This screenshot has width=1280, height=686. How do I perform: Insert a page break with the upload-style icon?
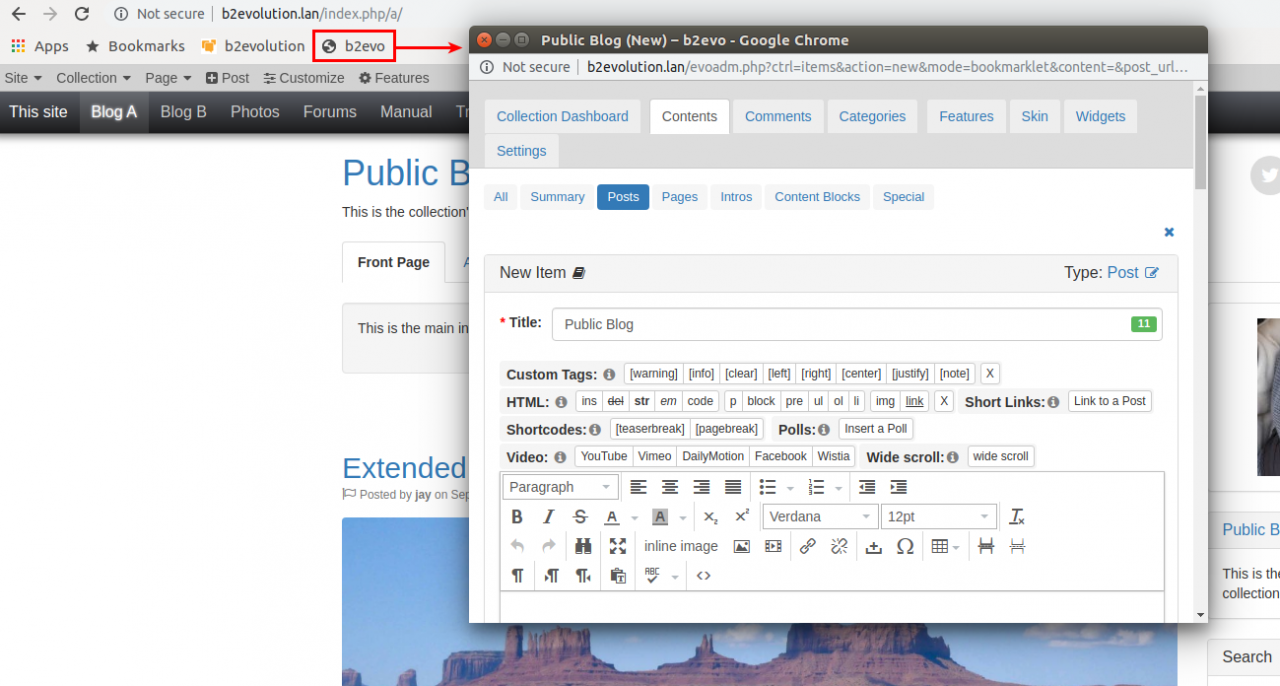(874, 546)
